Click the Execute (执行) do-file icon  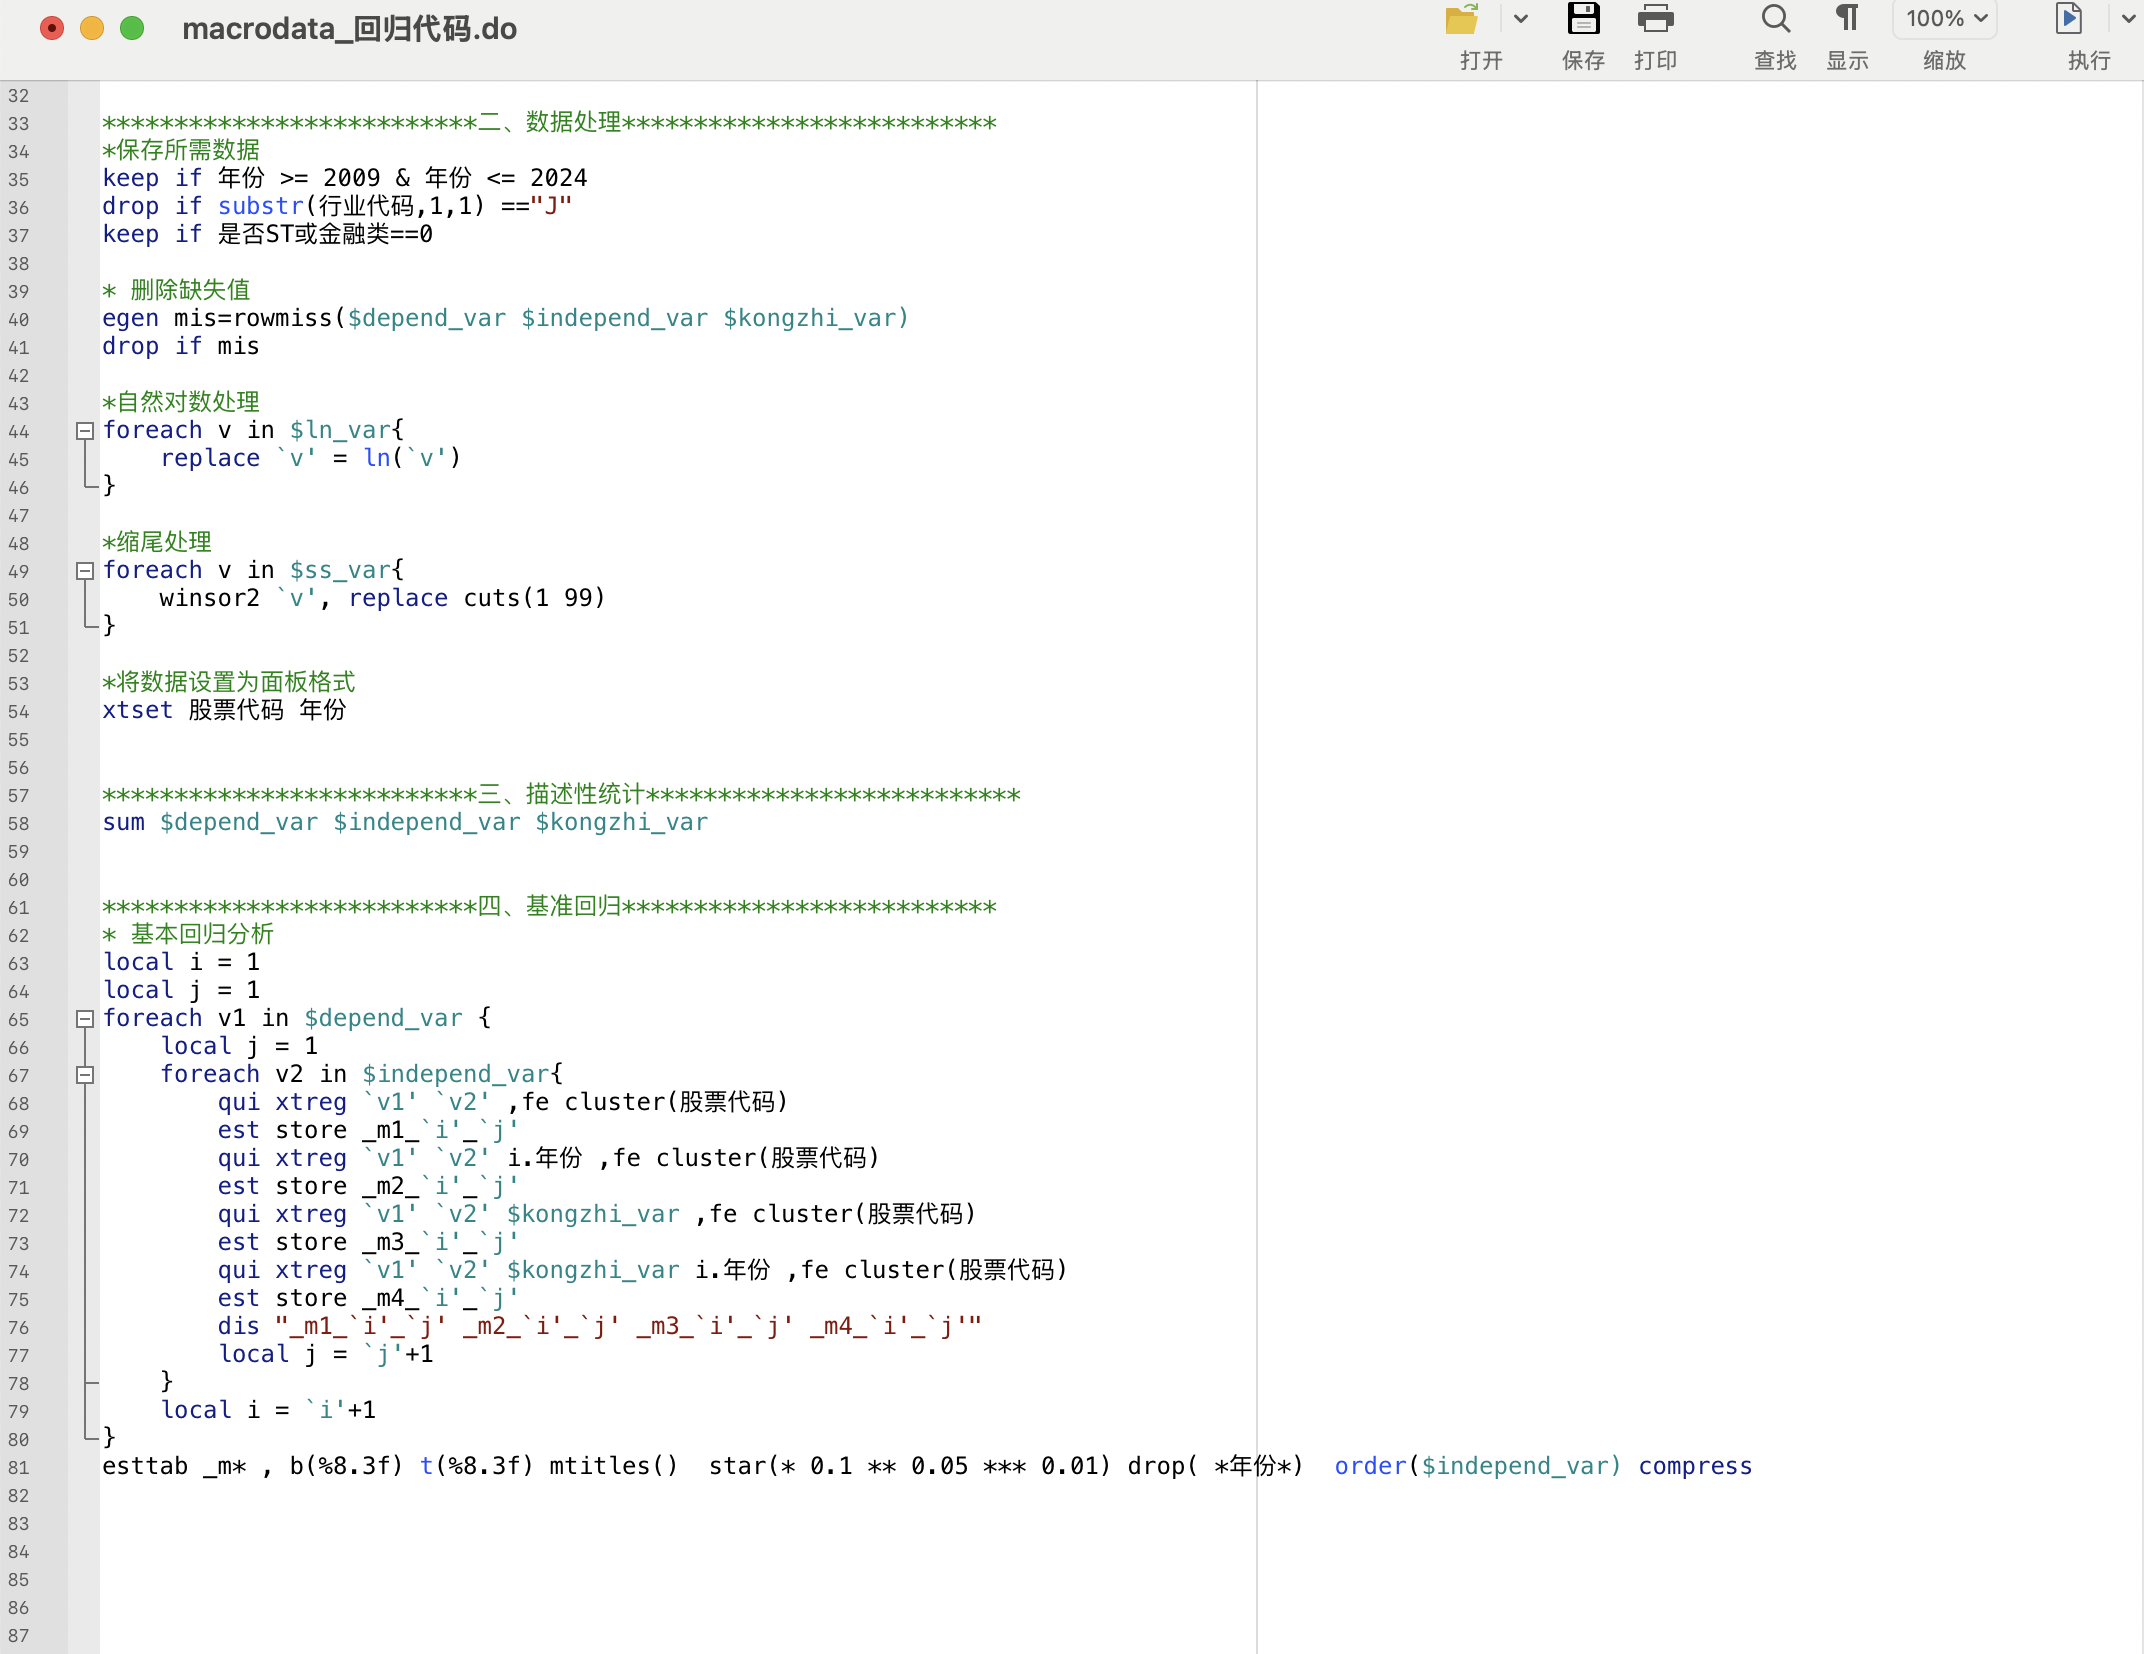click(x=2068, y=19)
